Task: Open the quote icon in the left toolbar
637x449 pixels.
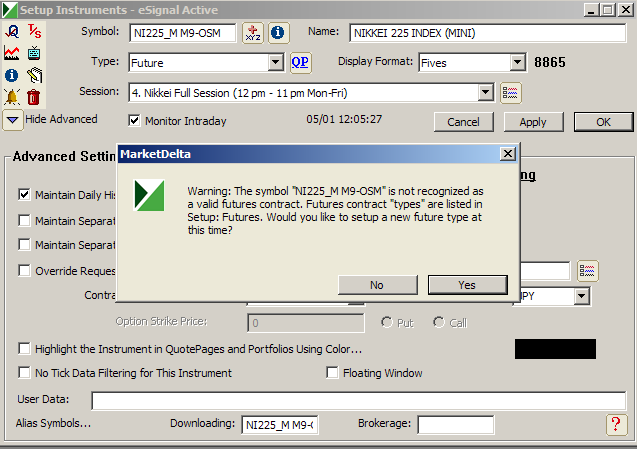Action: [x=12, y=31]
